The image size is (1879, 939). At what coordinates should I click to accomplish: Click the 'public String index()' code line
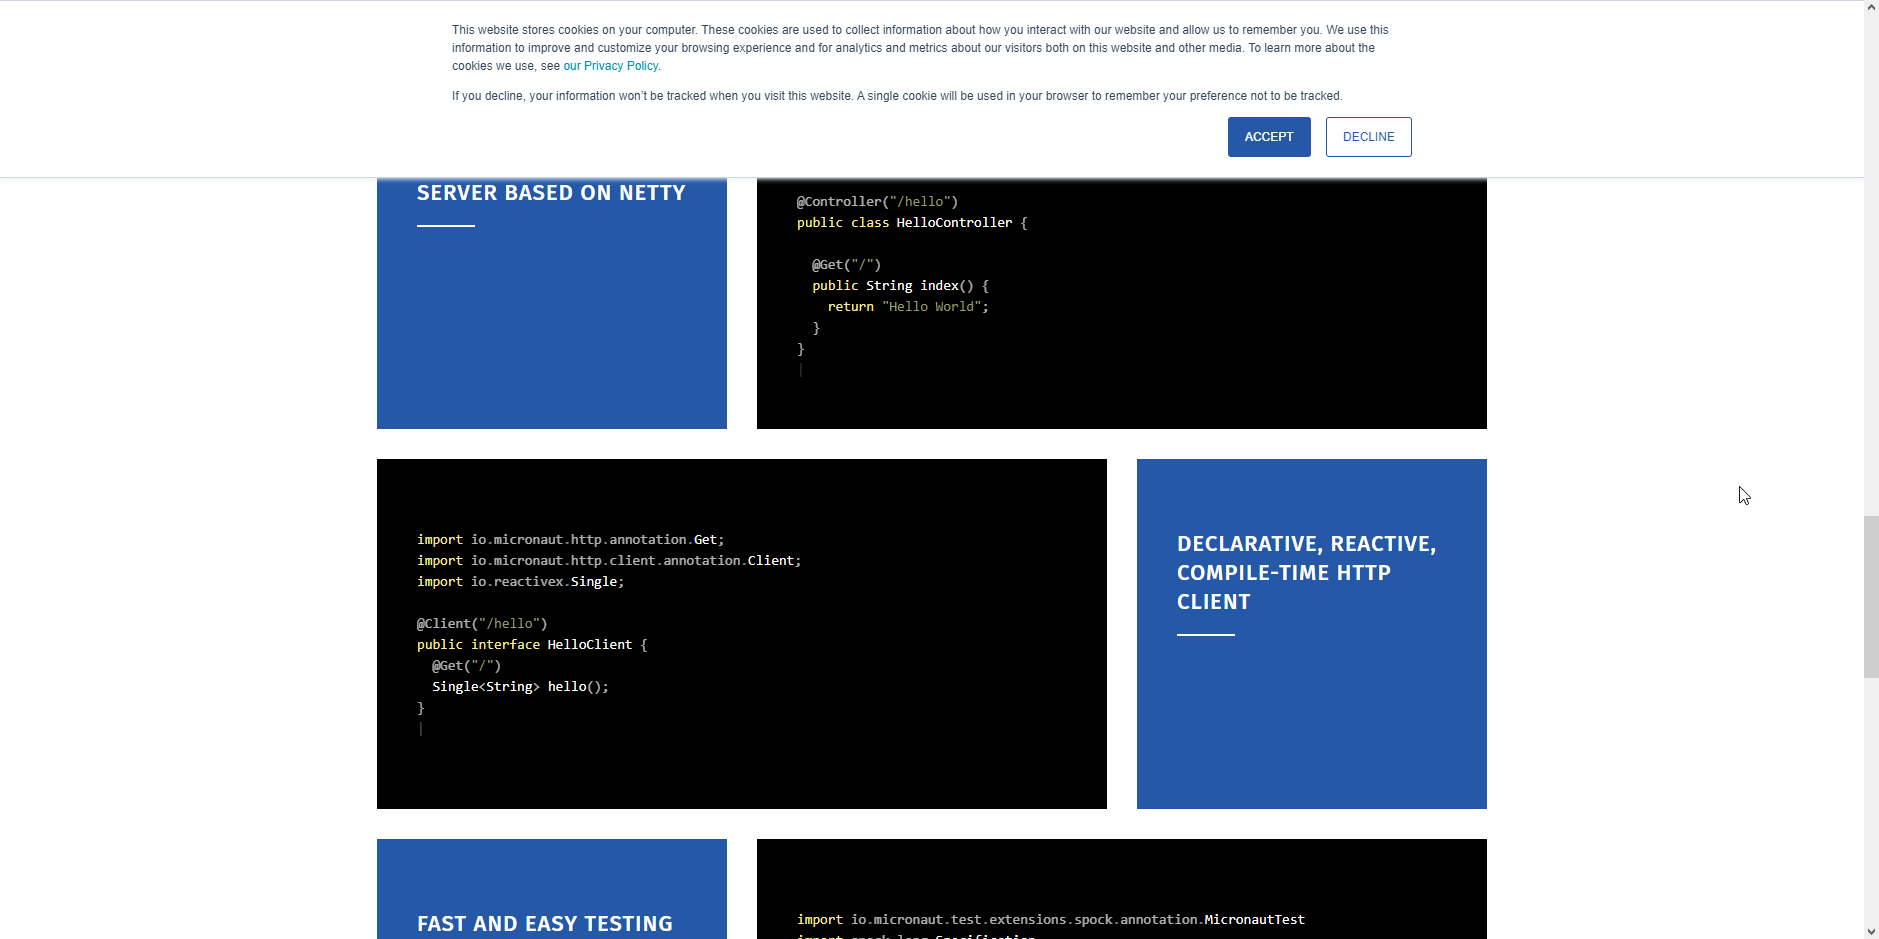coord(900,286)
